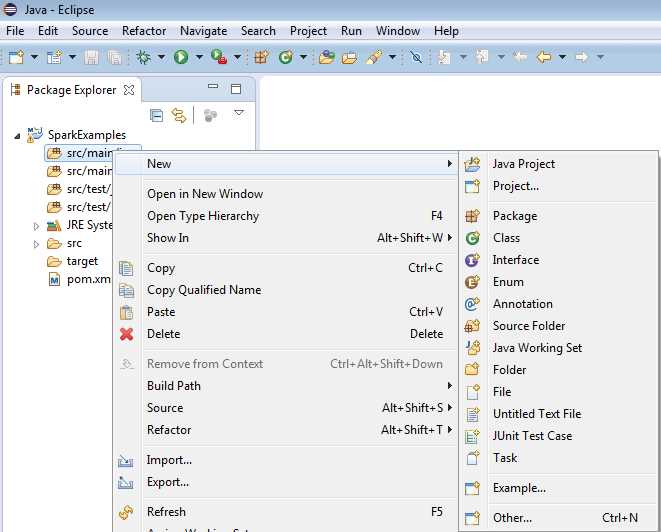Select Source Folder in New submenu

[x=559, y=326]
